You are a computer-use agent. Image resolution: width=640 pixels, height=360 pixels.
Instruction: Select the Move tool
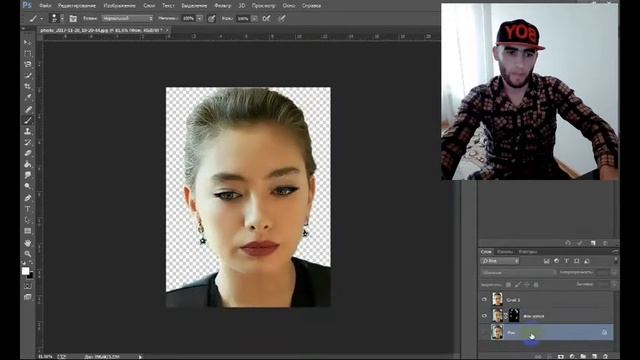click(28, 42)
